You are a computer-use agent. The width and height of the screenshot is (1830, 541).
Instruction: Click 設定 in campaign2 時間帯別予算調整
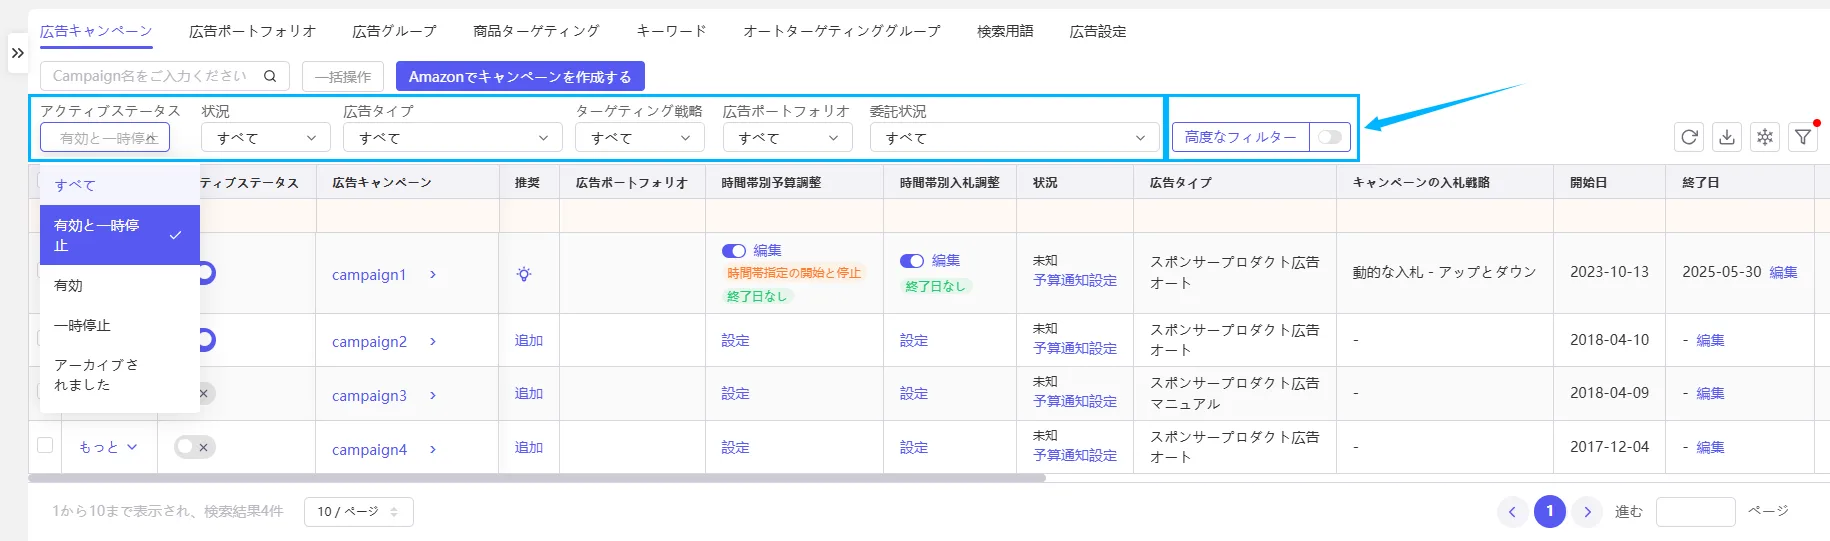(x=735, y=341)
